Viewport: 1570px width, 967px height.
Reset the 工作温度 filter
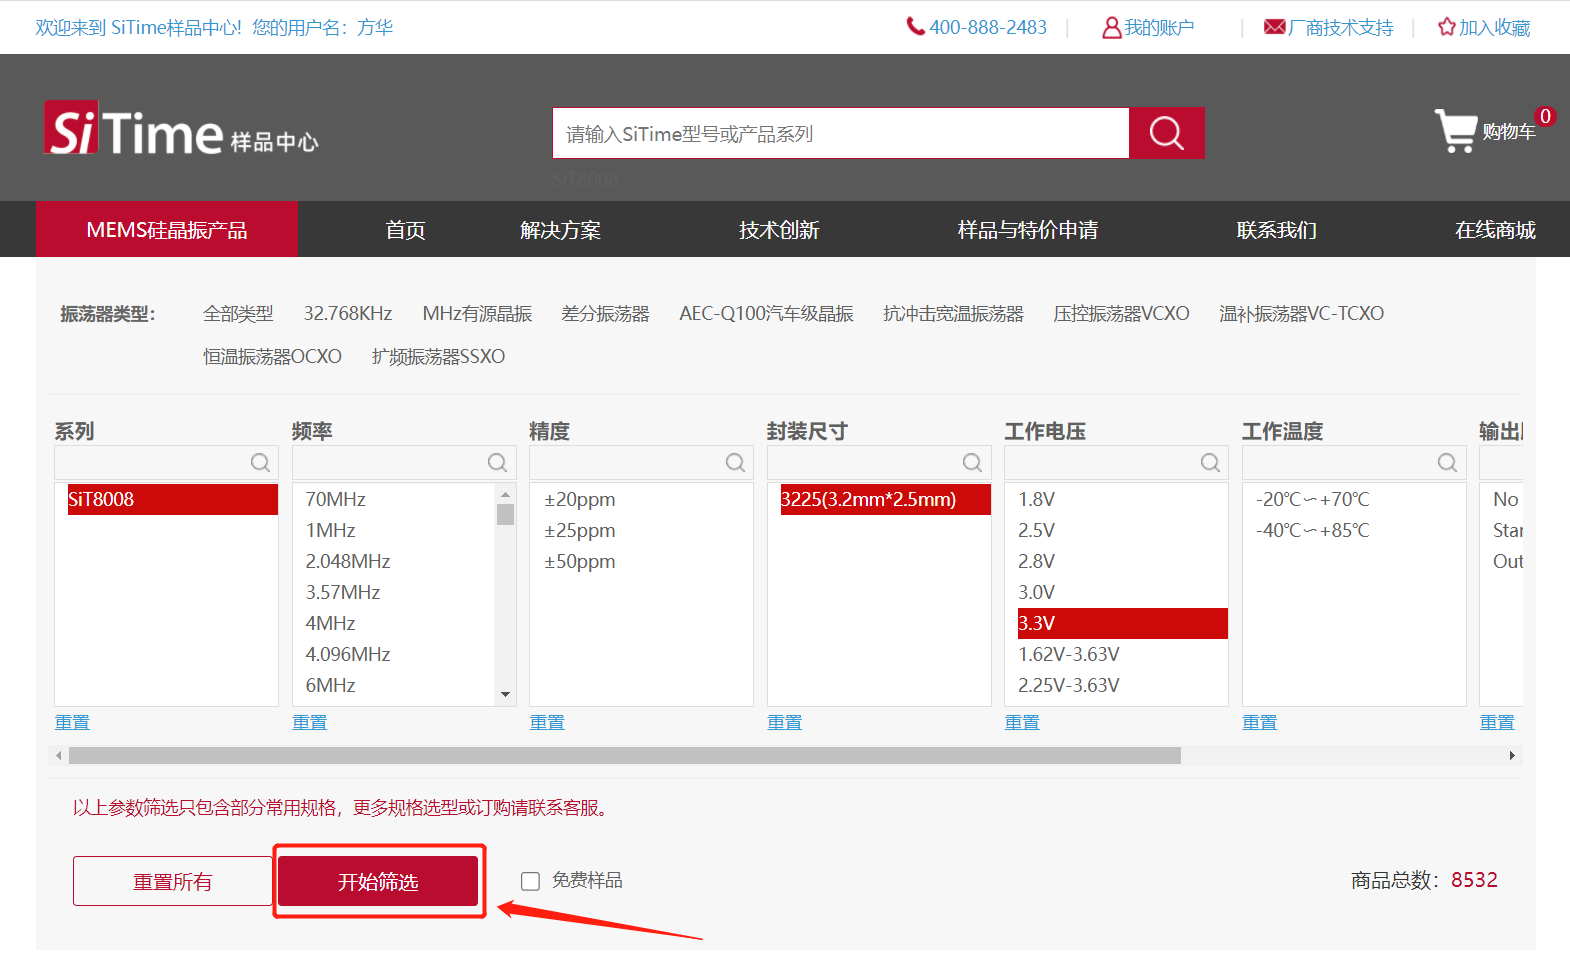(1260, 722)
